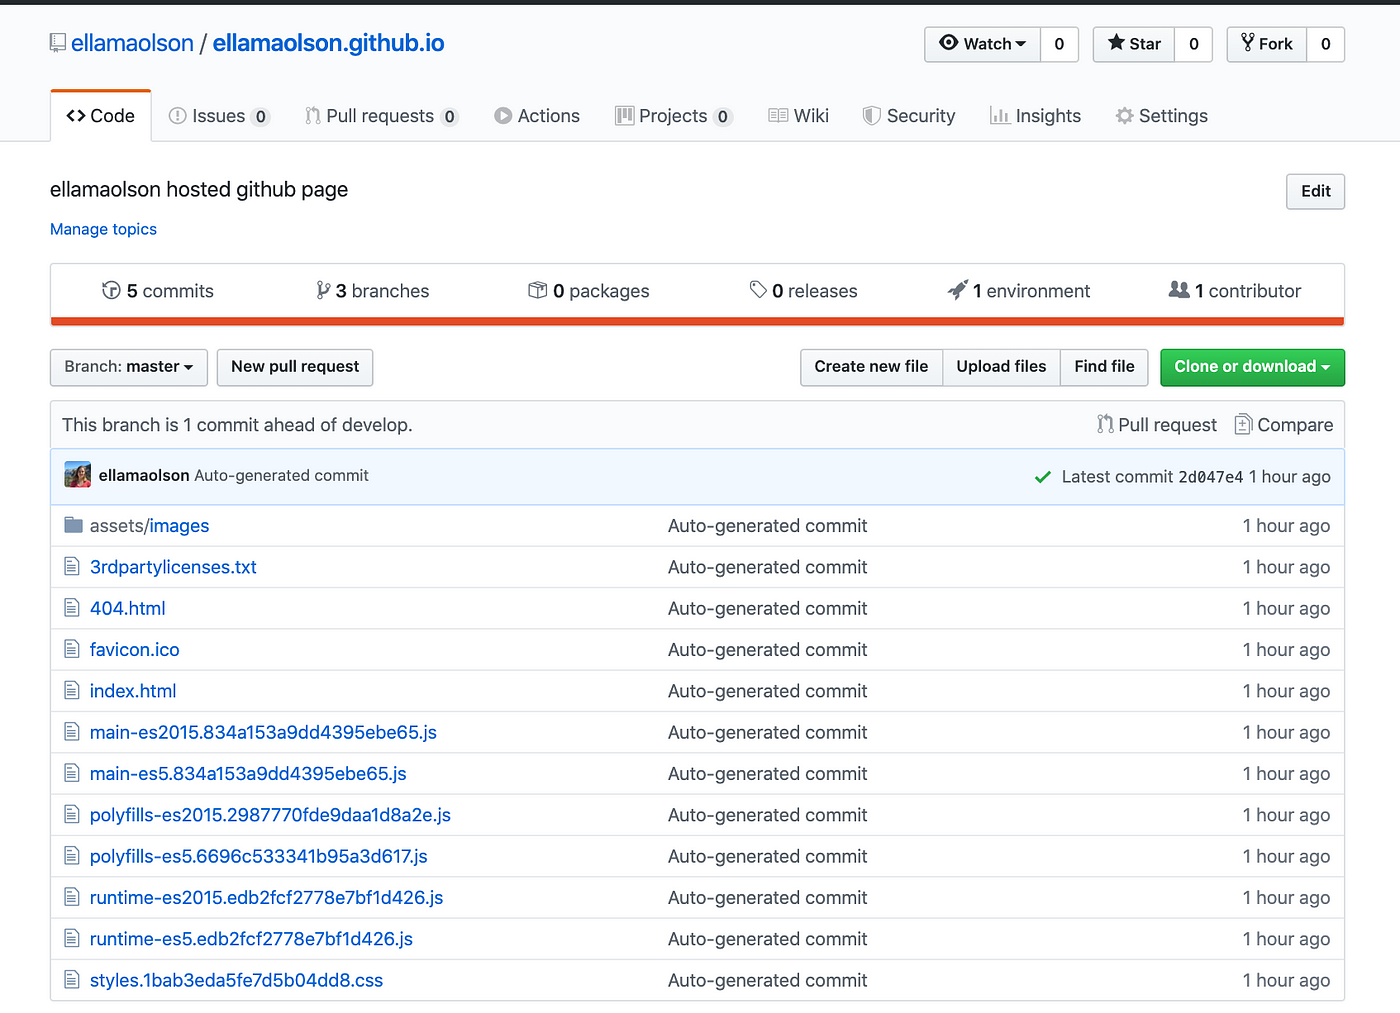Open runtime-es5.edb2fcf2778e7bf1d426.js file

[251, 939]
